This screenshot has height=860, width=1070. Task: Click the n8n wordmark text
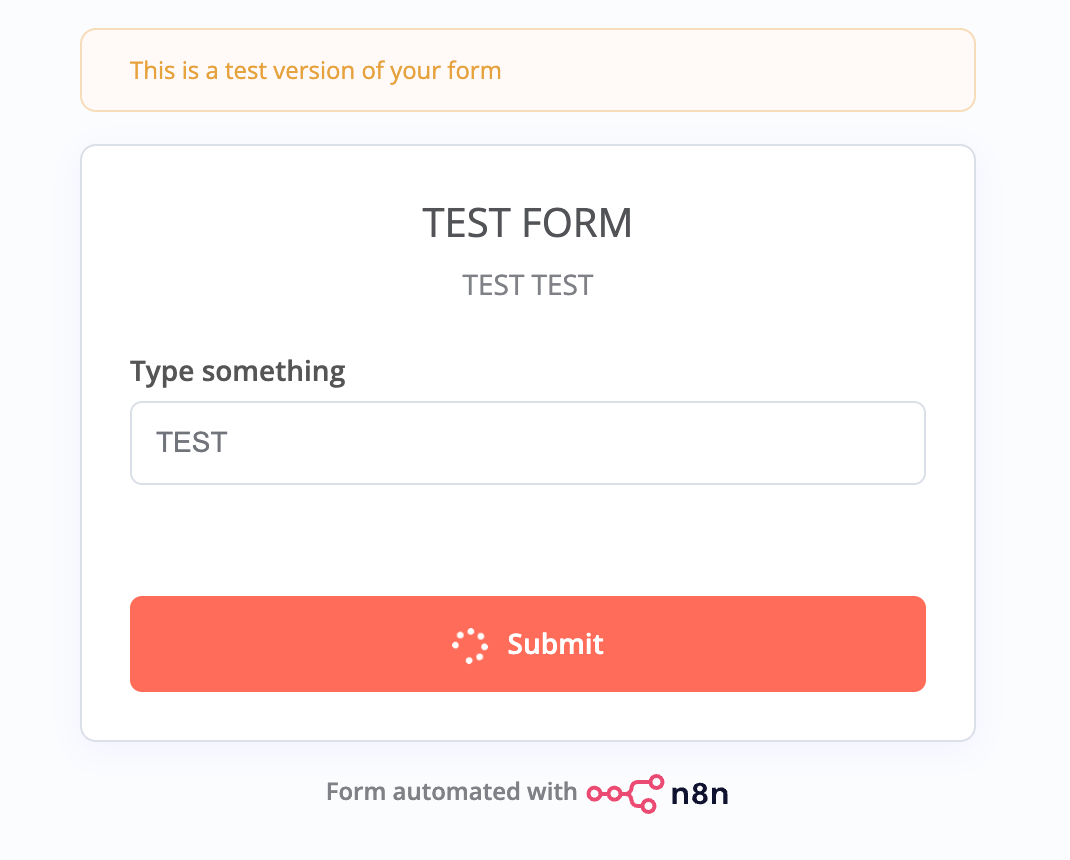coord(699,793)
